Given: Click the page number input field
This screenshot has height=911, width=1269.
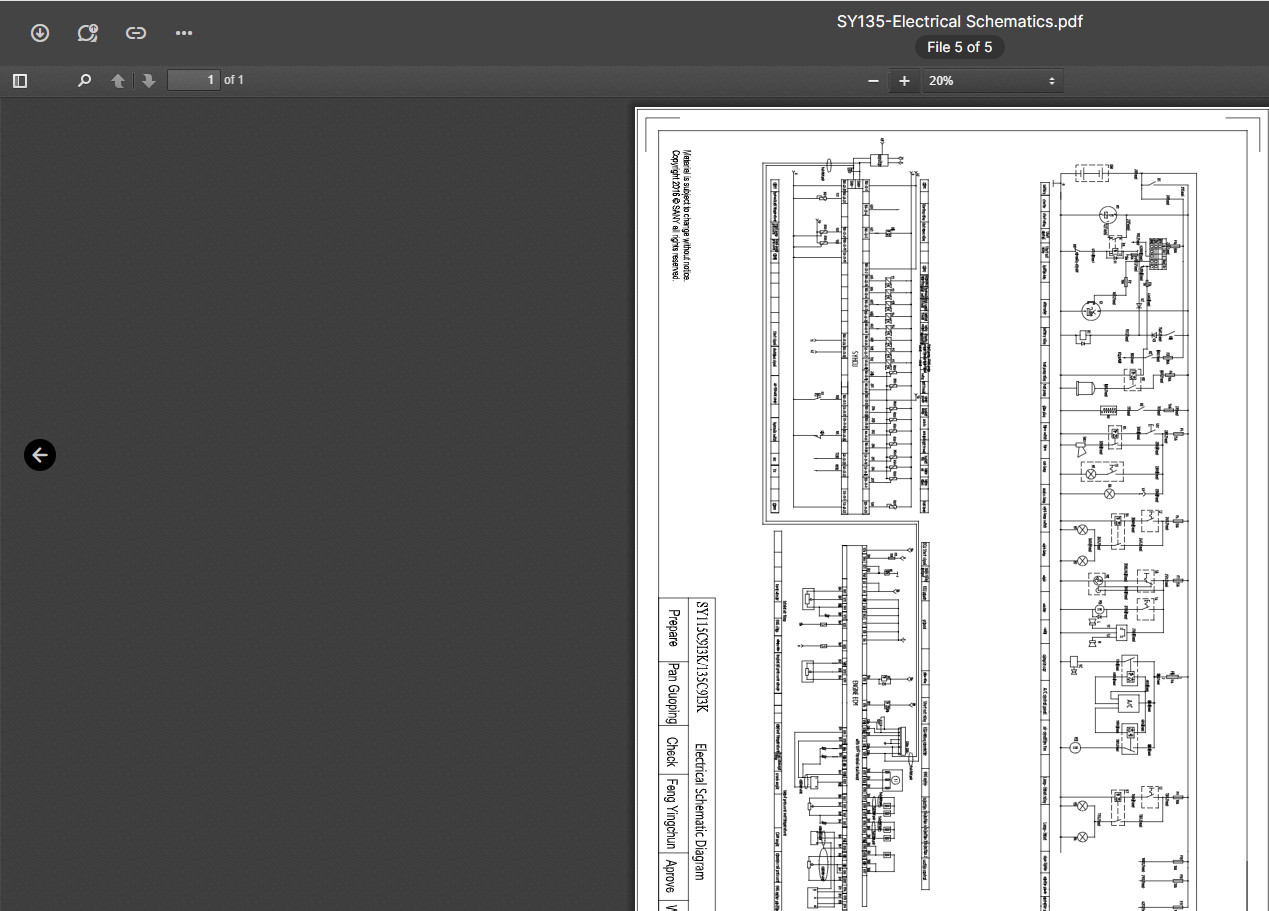Looking at the screenshot, I should tap(194, 80).
